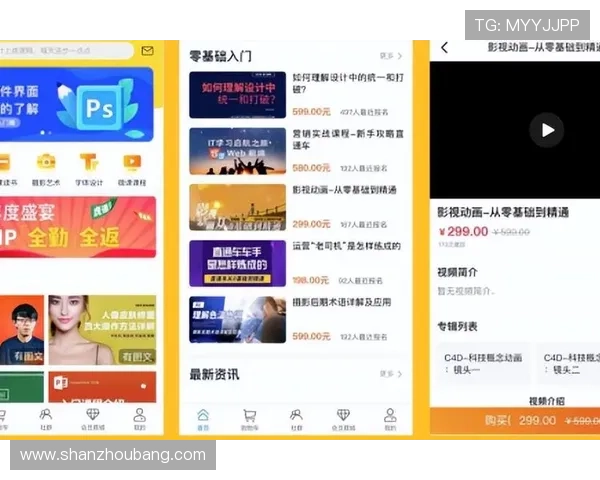
Task: Open the 我的 profile icon in middle screen
Action: (389, 416)
